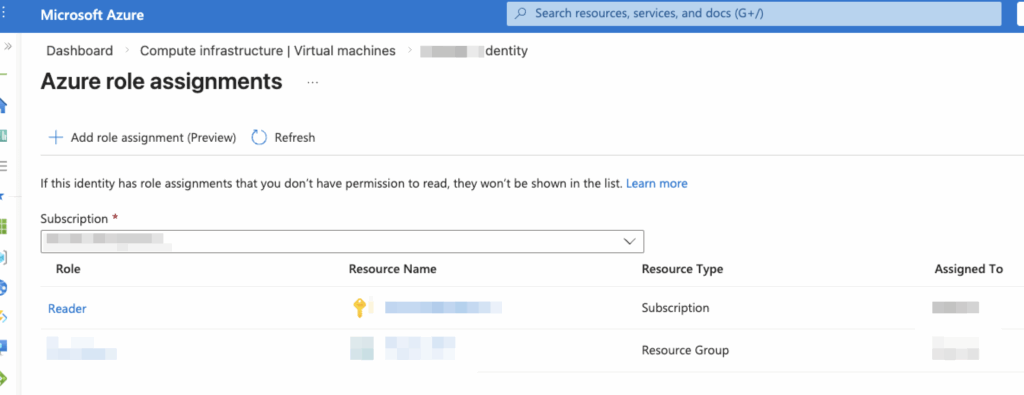Screen dimensions: 1024x395
Task: Focus the Search resources, services, and docs box
Action: point(754,14)
